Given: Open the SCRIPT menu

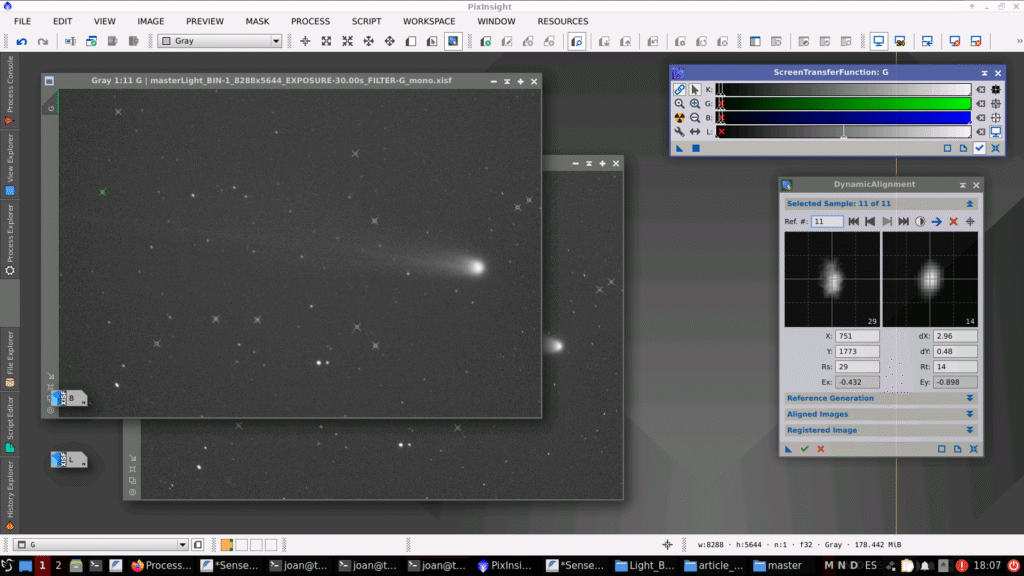Looking at the screenshot, I should pos(366,21).
